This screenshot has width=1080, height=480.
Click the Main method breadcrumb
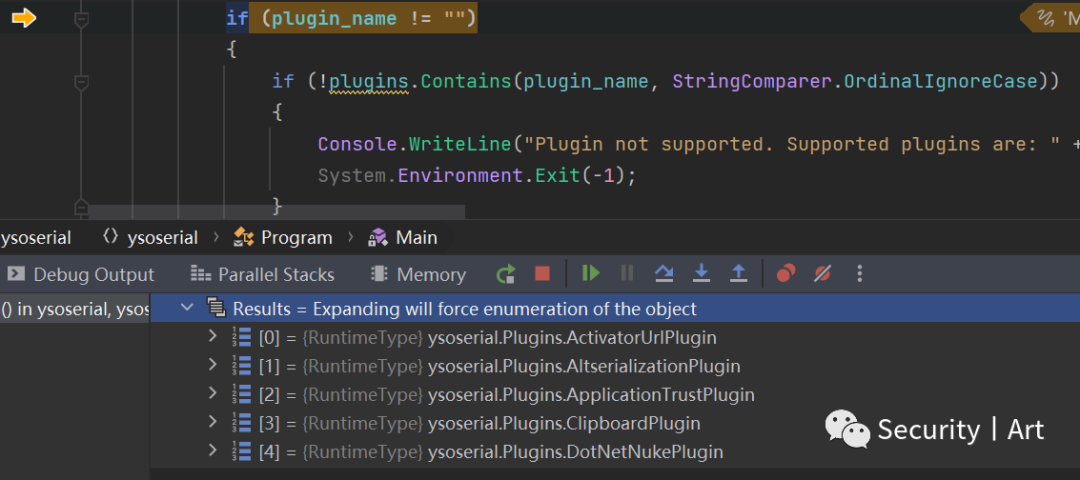tap(403, 238)
